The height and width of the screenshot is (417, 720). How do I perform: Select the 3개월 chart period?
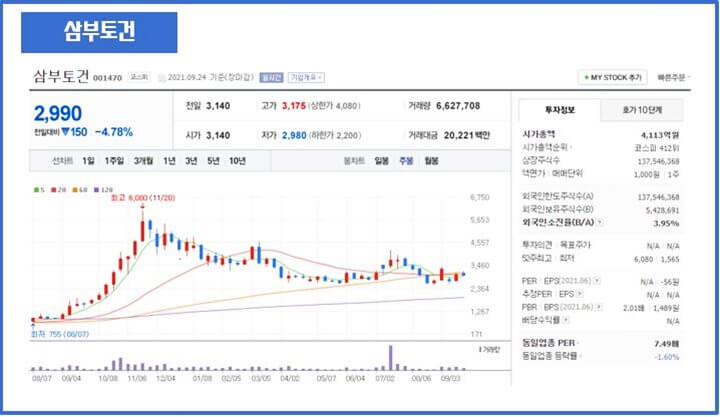pos(143,161)
